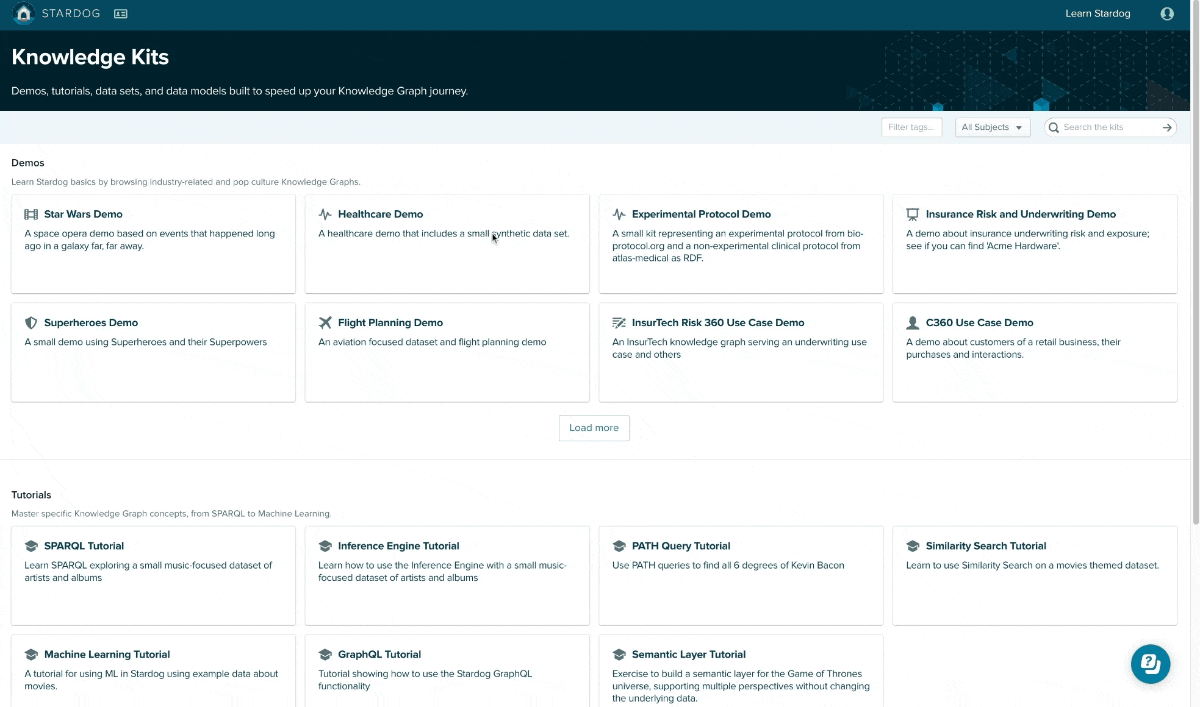Click the page's vertical scrollbar

(1195, 260)
